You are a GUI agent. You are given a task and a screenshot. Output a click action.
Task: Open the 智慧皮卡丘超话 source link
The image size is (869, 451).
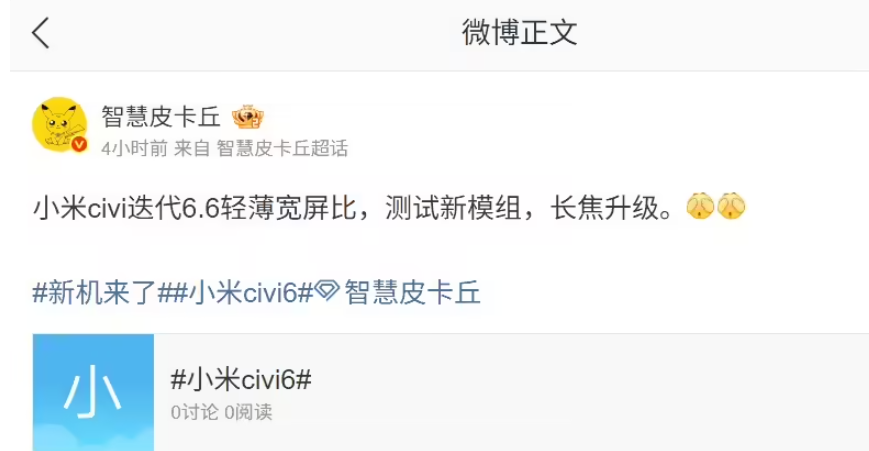coord(282,148)
